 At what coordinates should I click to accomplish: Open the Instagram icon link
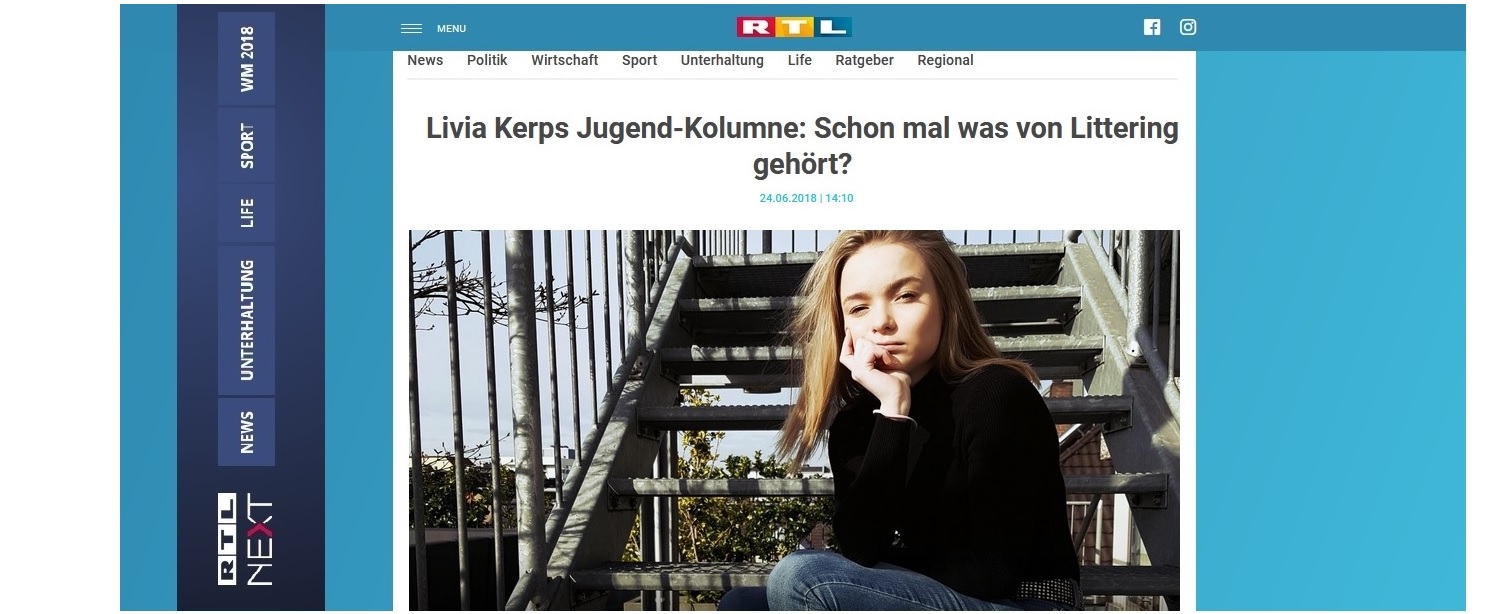1188,28
